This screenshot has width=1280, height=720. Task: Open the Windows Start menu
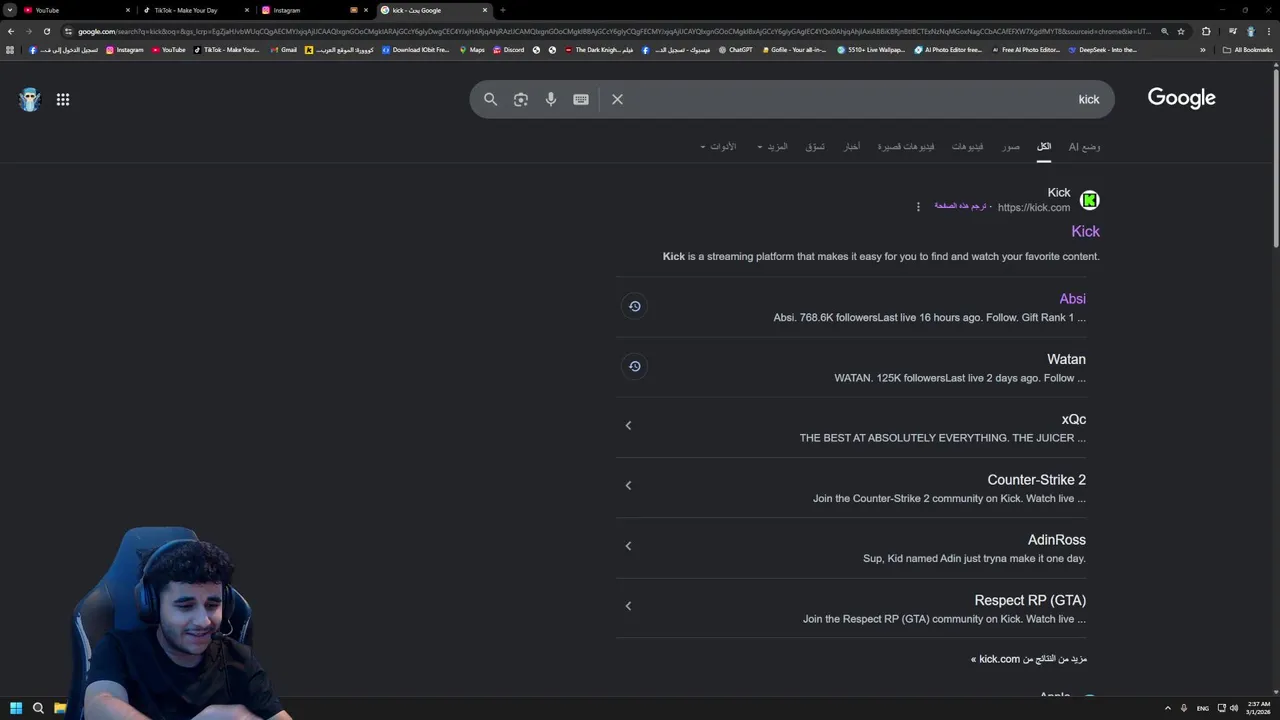tap(16, 708)
